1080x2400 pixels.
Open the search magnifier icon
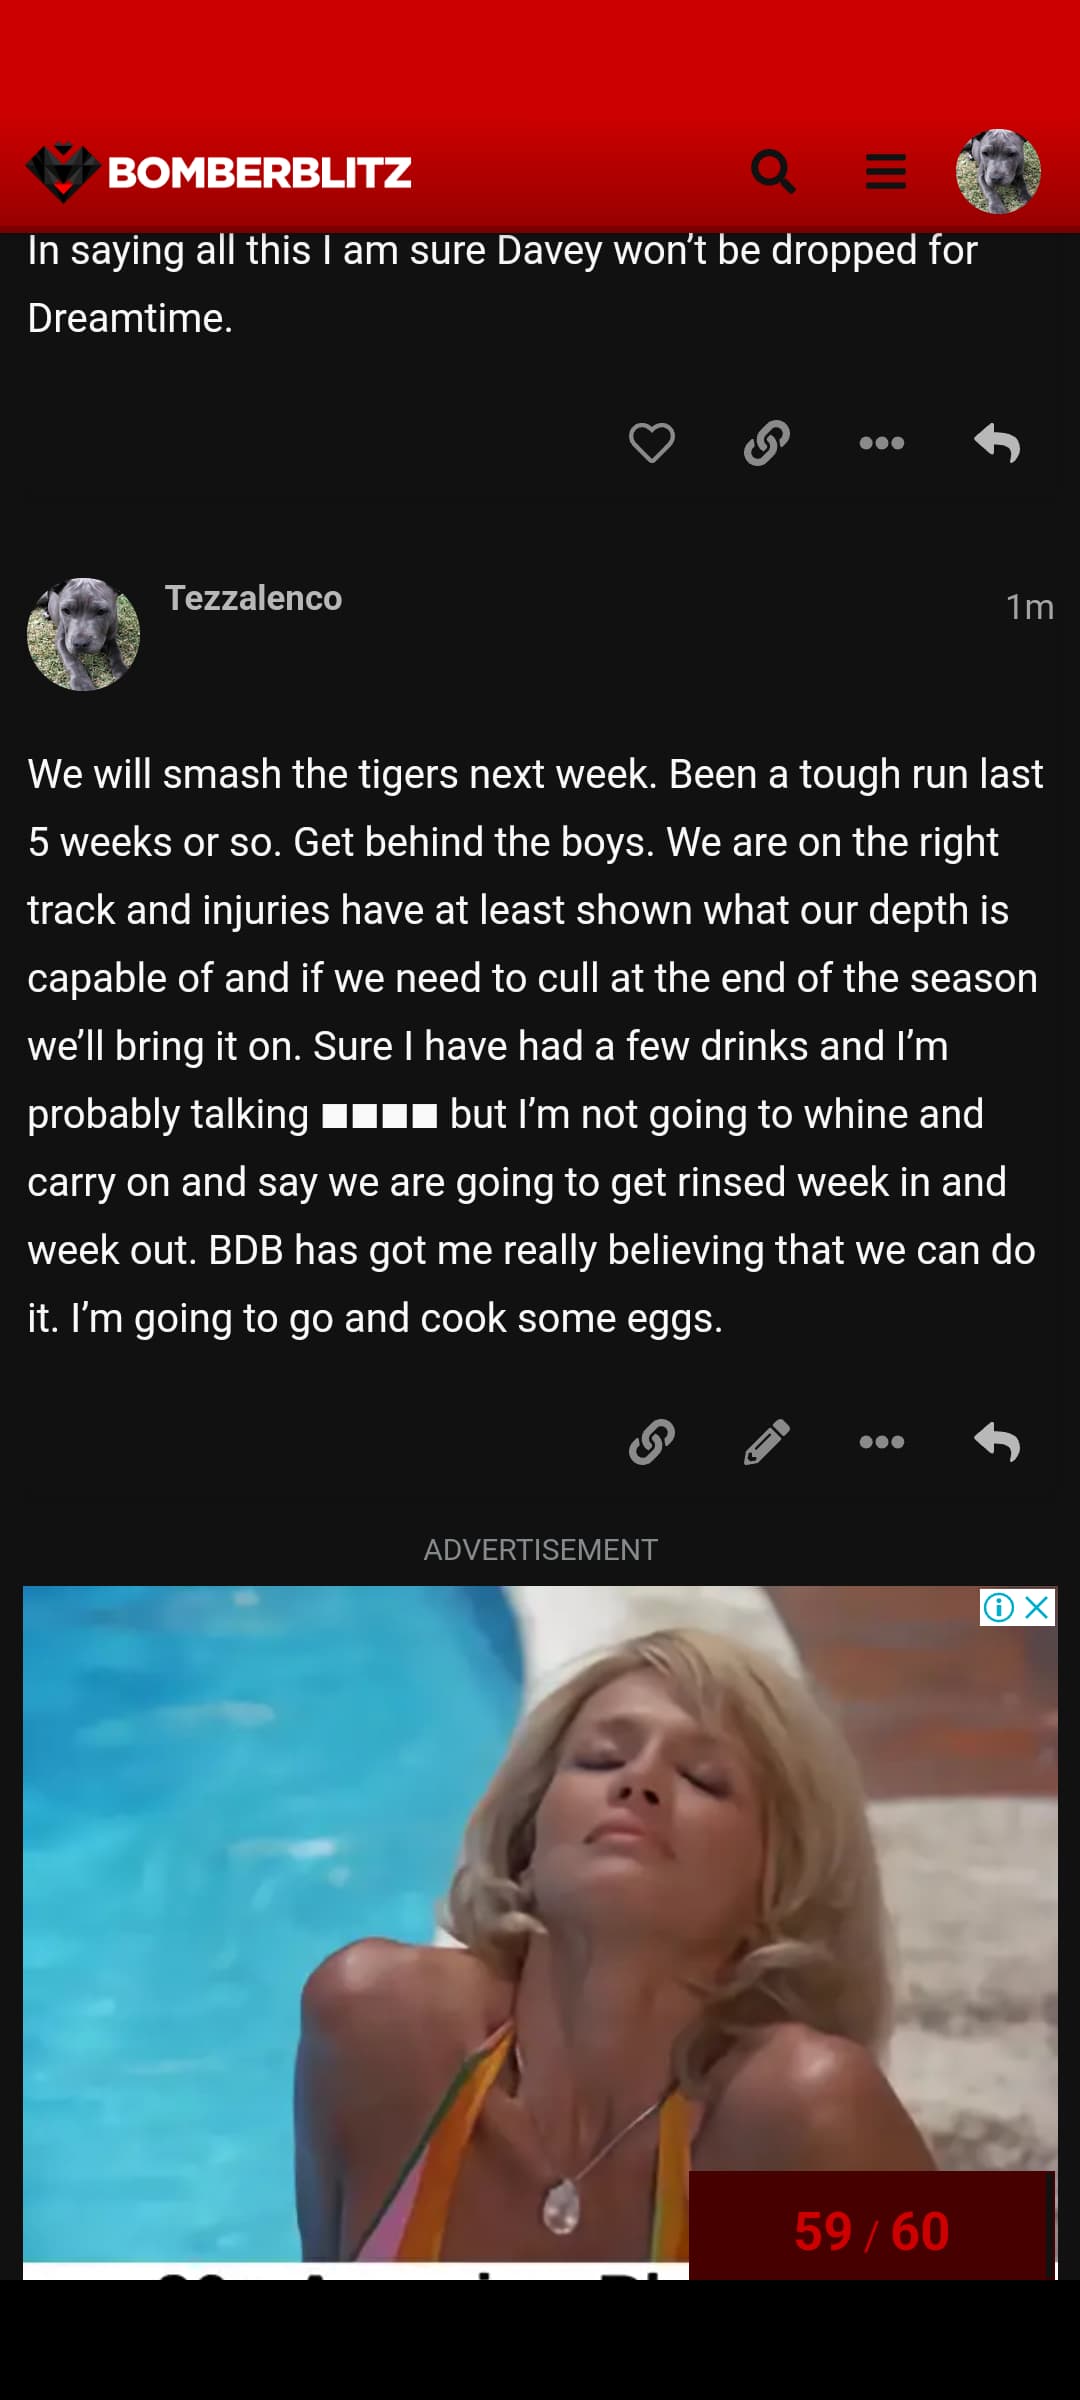tap(773, 172)
